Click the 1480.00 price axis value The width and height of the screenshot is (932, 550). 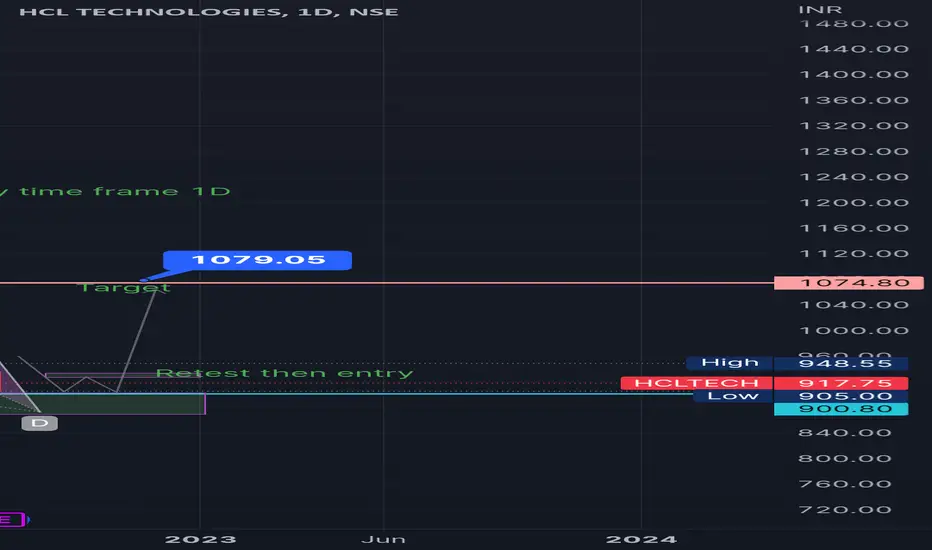pyautogui.click(x=855, y=24)
